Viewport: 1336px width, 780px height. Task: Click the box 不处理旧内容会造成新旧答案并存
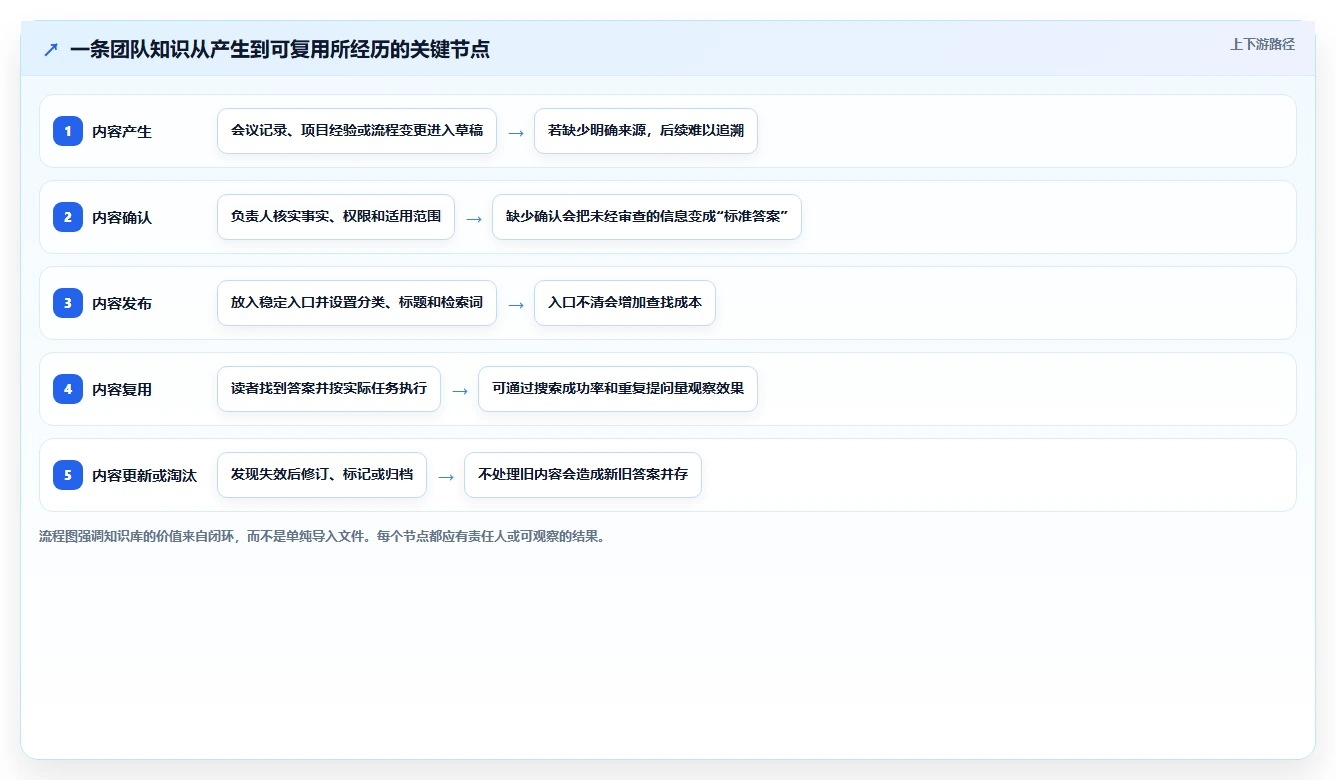point(583,475)
